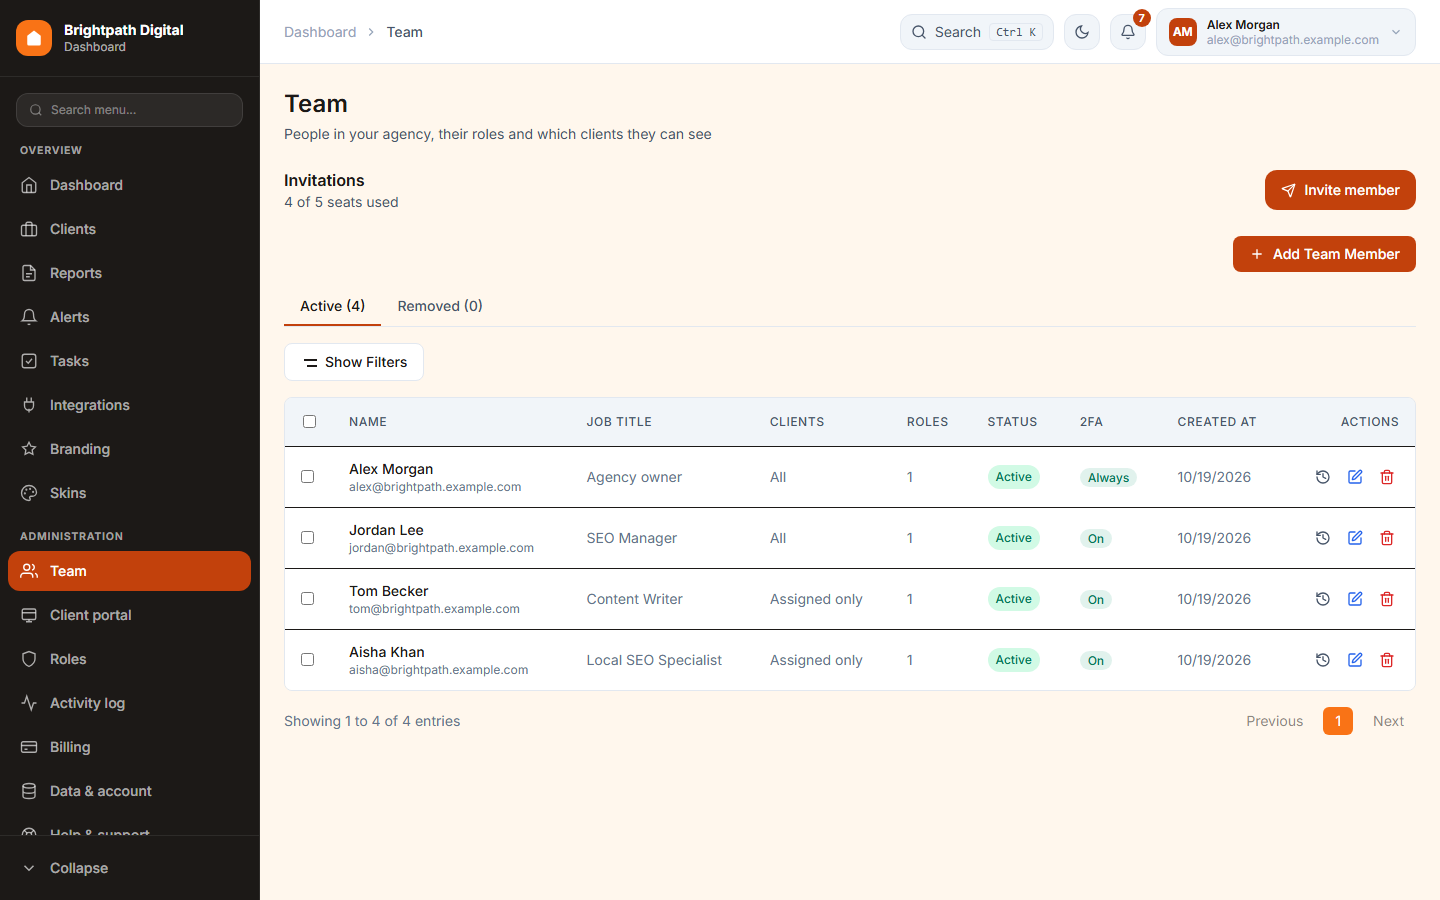The image size is (1440, 900).
Task: Go to the Previous page
Action: tap(1274, 721)
